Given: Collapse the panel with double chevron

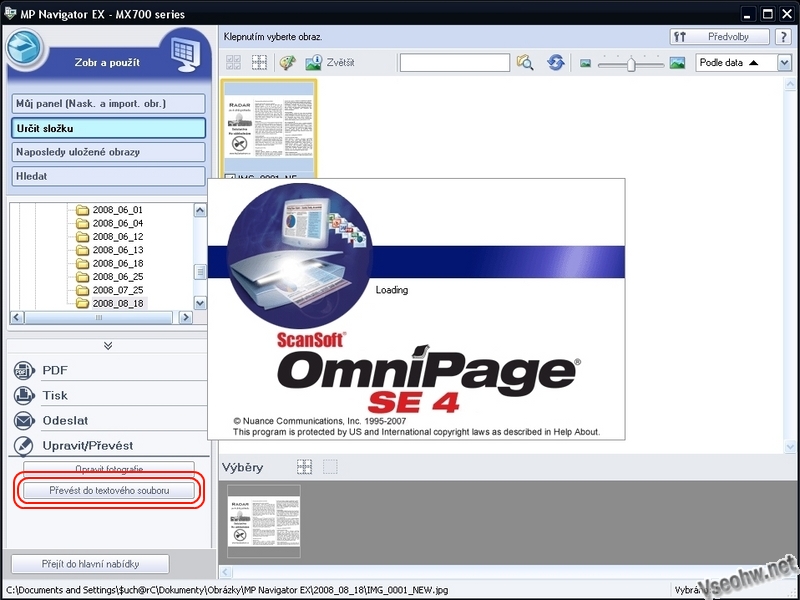Looking at the screenshot, I should pos(108,346).
